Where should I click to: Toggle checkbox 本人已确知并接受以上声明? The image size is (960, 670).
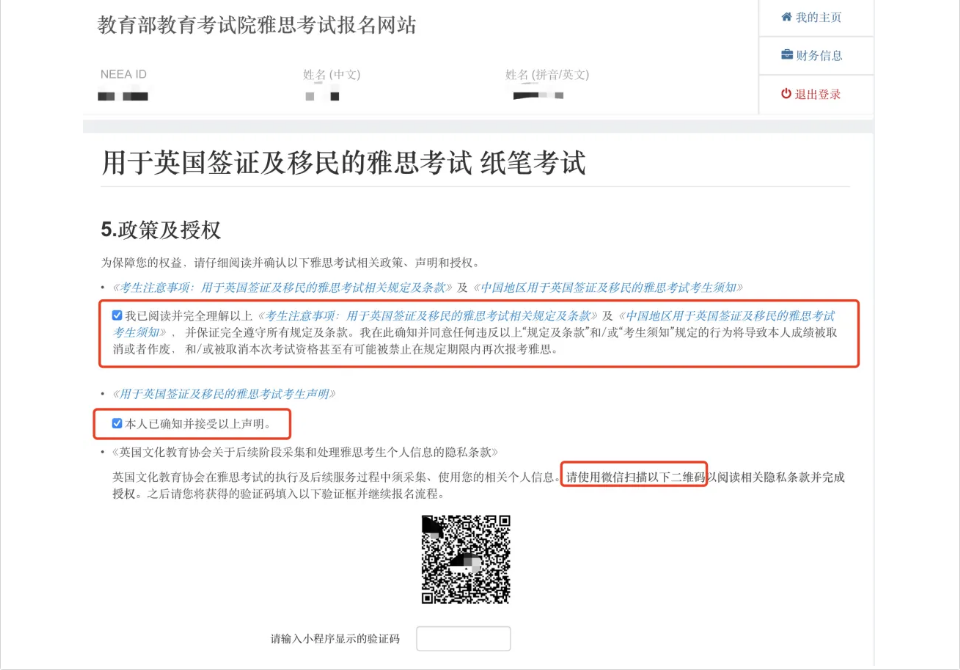click(x=117, y=423)
